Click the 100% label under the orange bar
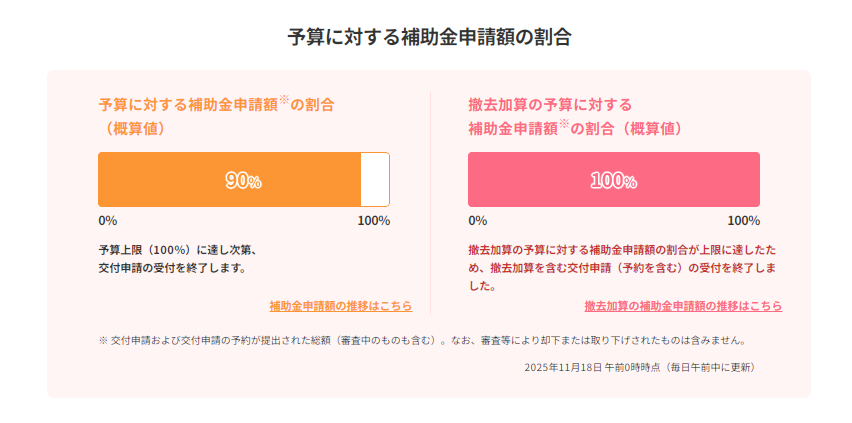The image size is (852, 423). tap(373, 221)
